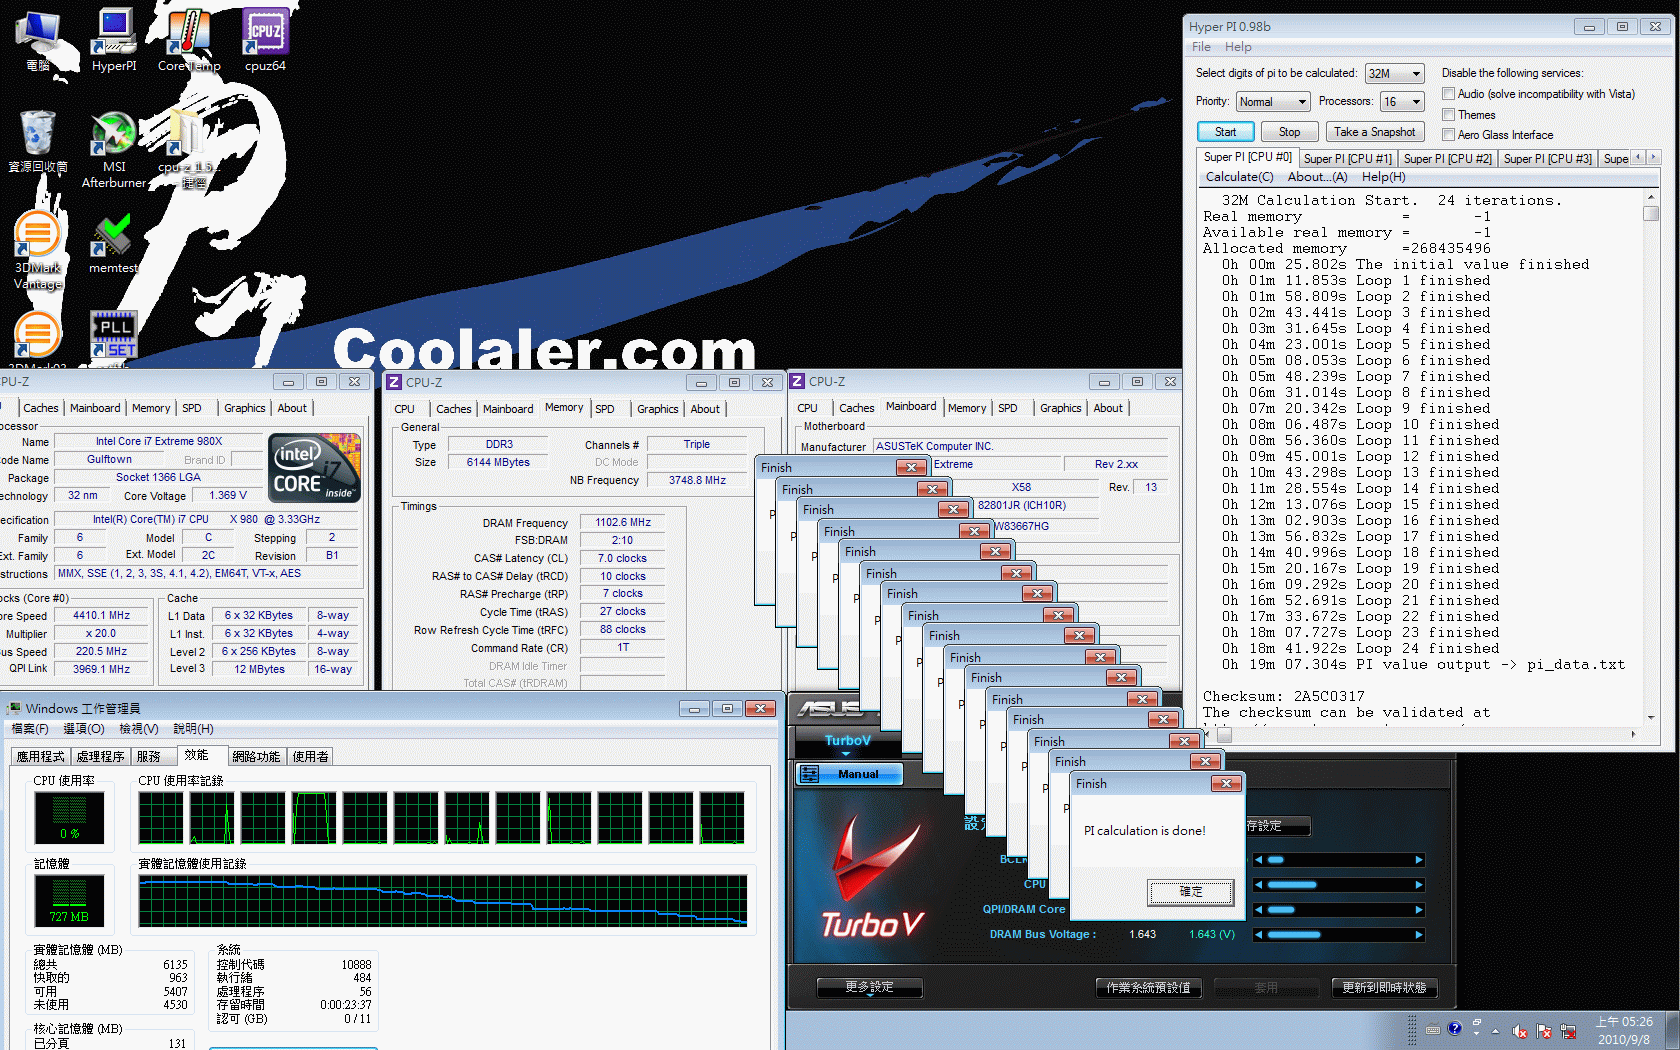
Task: Click the Task Manager title bar icon
Action: (13, 708)
